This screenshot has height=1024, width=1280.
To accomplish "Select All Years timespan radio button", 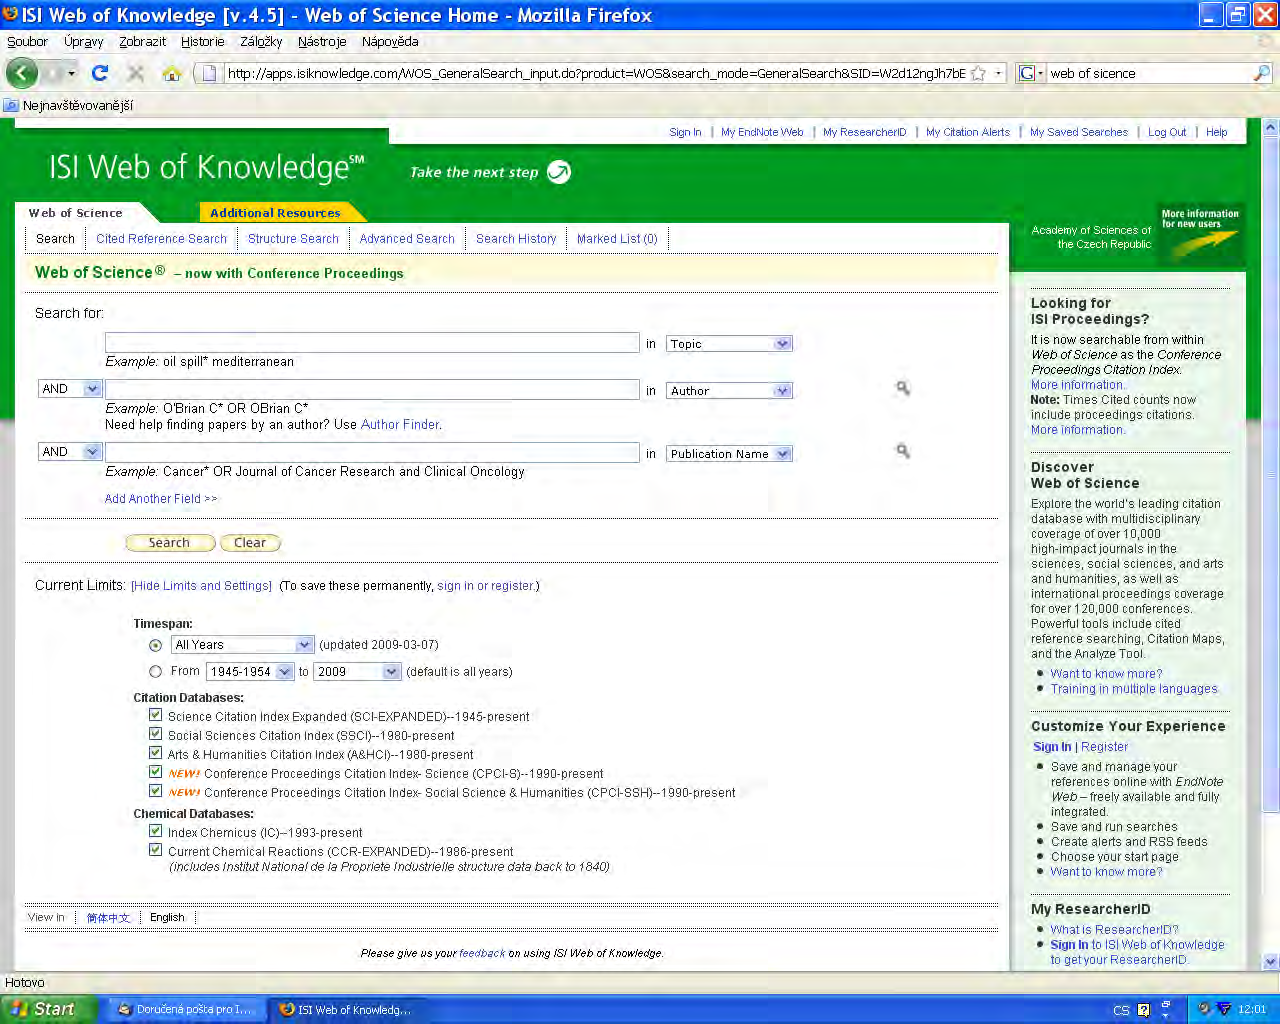I will (x=155, y=645).
